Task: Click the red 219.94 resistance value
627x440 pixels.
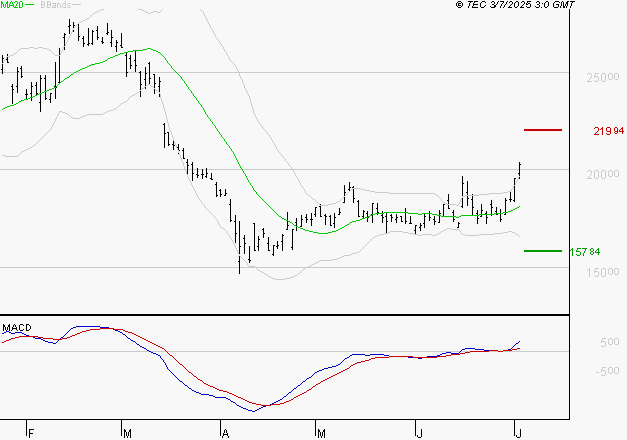Action: 609,131
